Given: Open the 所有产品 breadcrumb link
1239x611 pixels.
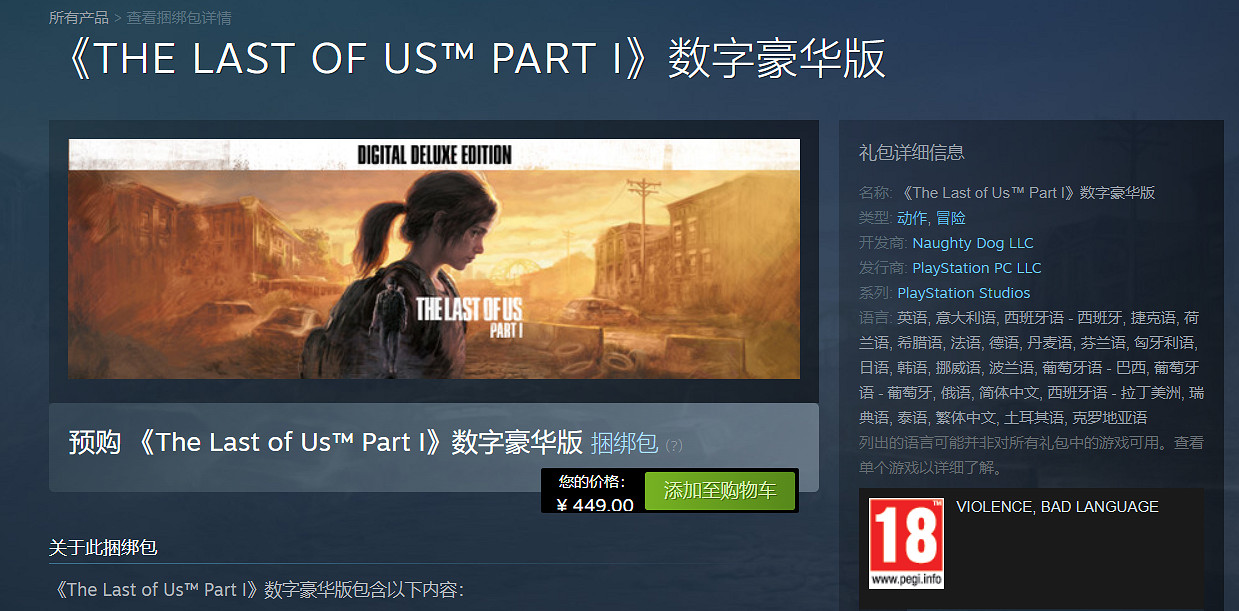Looking at the screenshot, I should (x=79, y=18).
